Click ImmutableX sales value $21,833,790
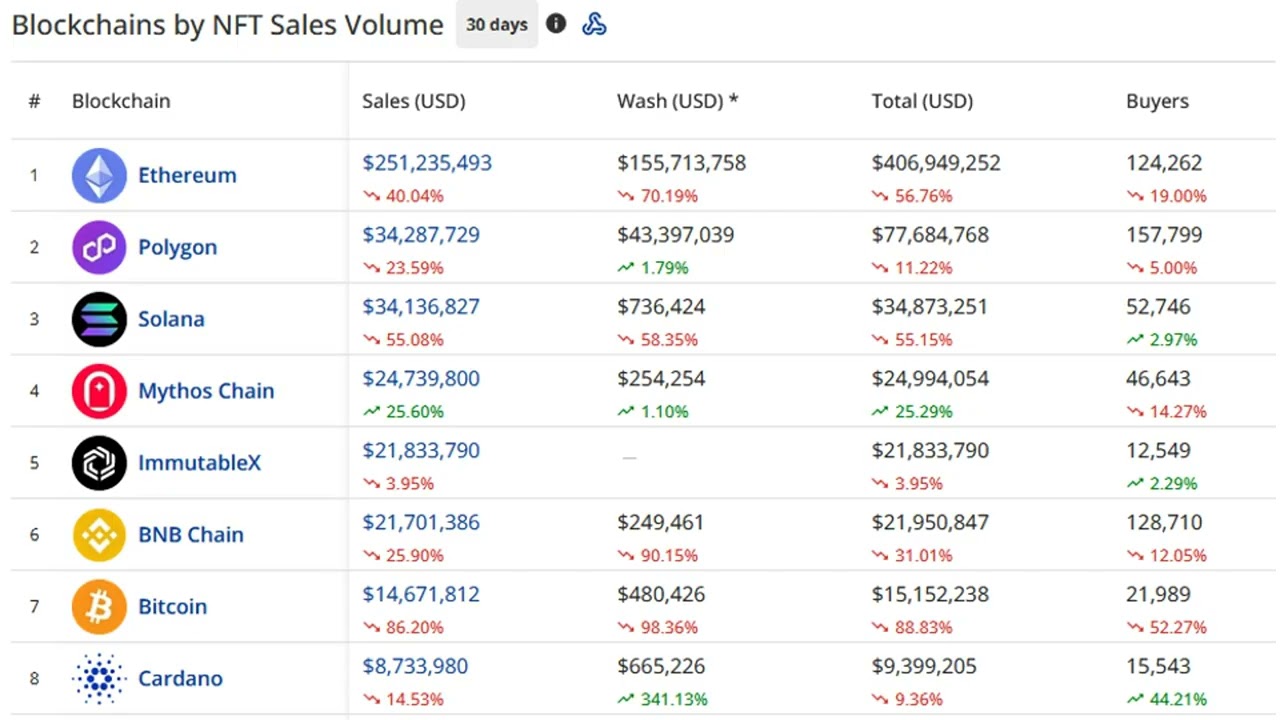Image resolution: width=1280 pixels, height=720 pixels. pyautogui.click(x=421, y=451)
